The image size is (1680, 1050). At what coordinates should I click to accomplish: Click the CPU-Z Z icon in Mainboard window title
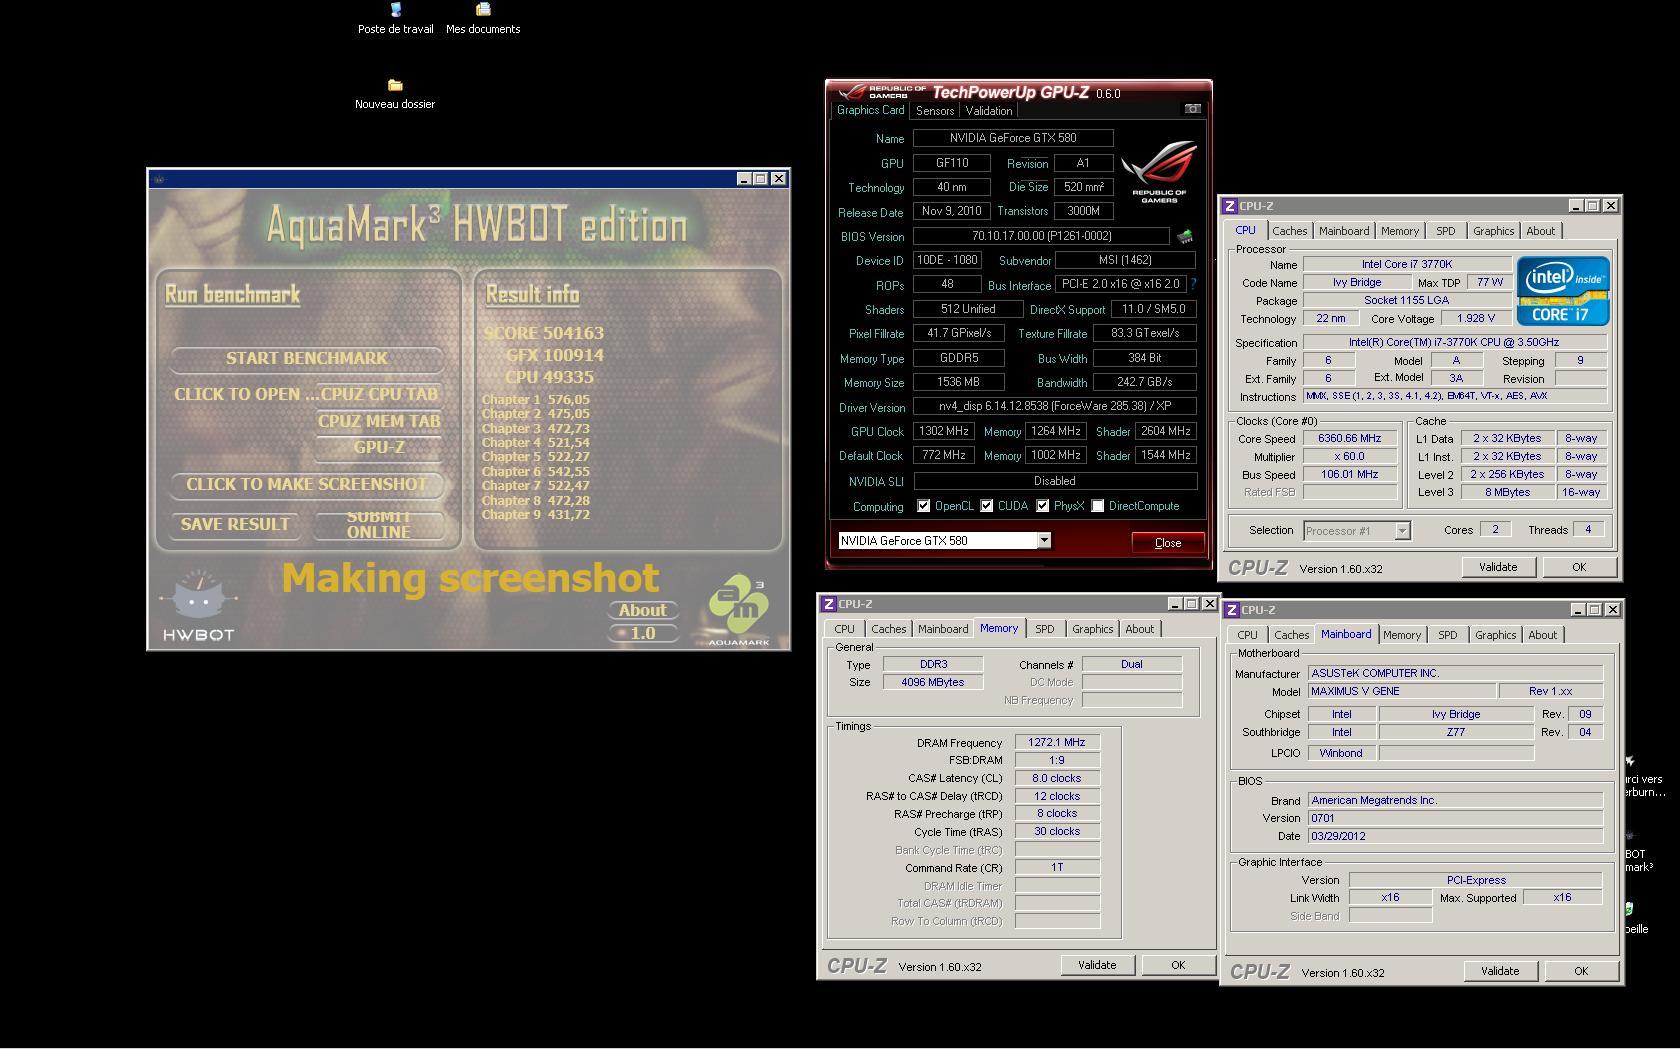pos(1232,610)
